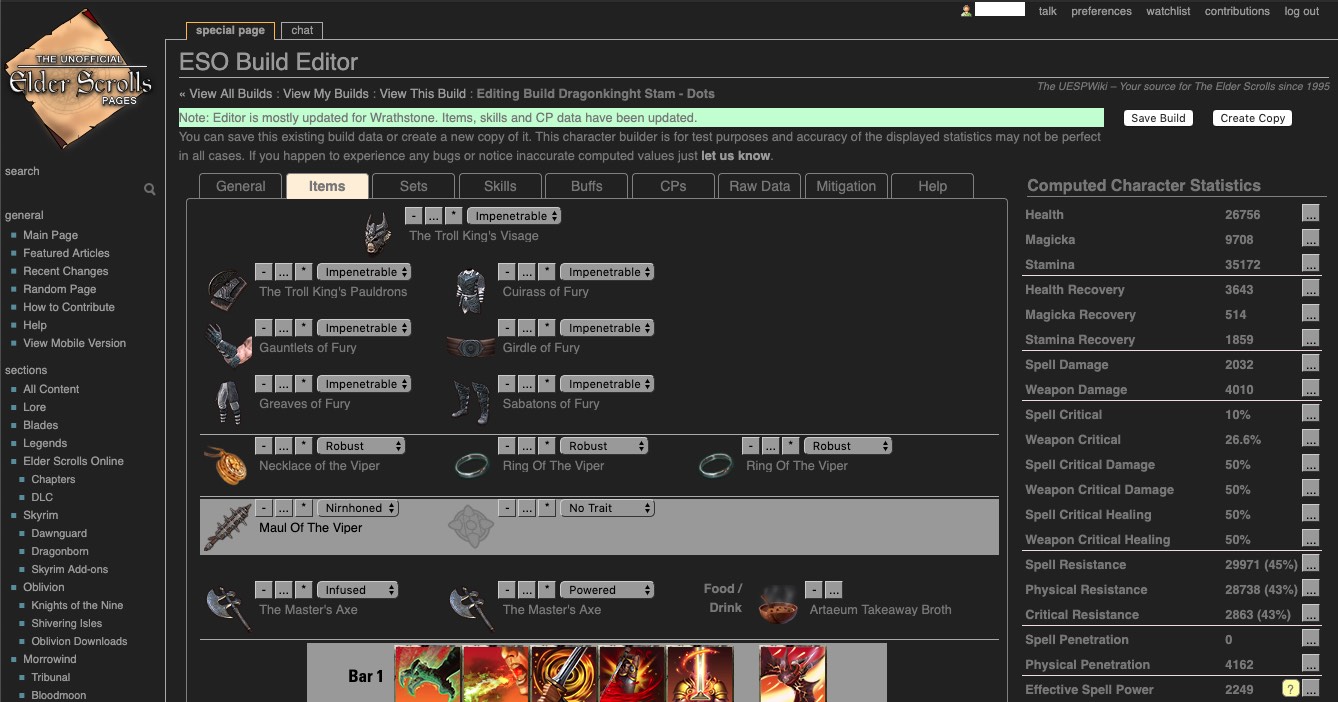Image resolution: width=1338 pixels, height=702 pixels.
Task: Click the first Ring Of The Viper icon
Action: click(471, 464)
